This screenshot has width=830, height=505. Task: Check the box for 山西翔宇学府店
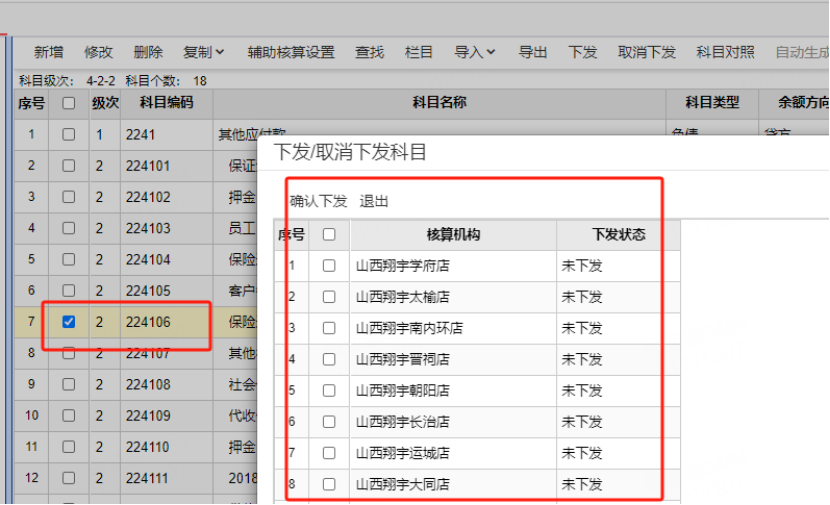coord(329,265)
